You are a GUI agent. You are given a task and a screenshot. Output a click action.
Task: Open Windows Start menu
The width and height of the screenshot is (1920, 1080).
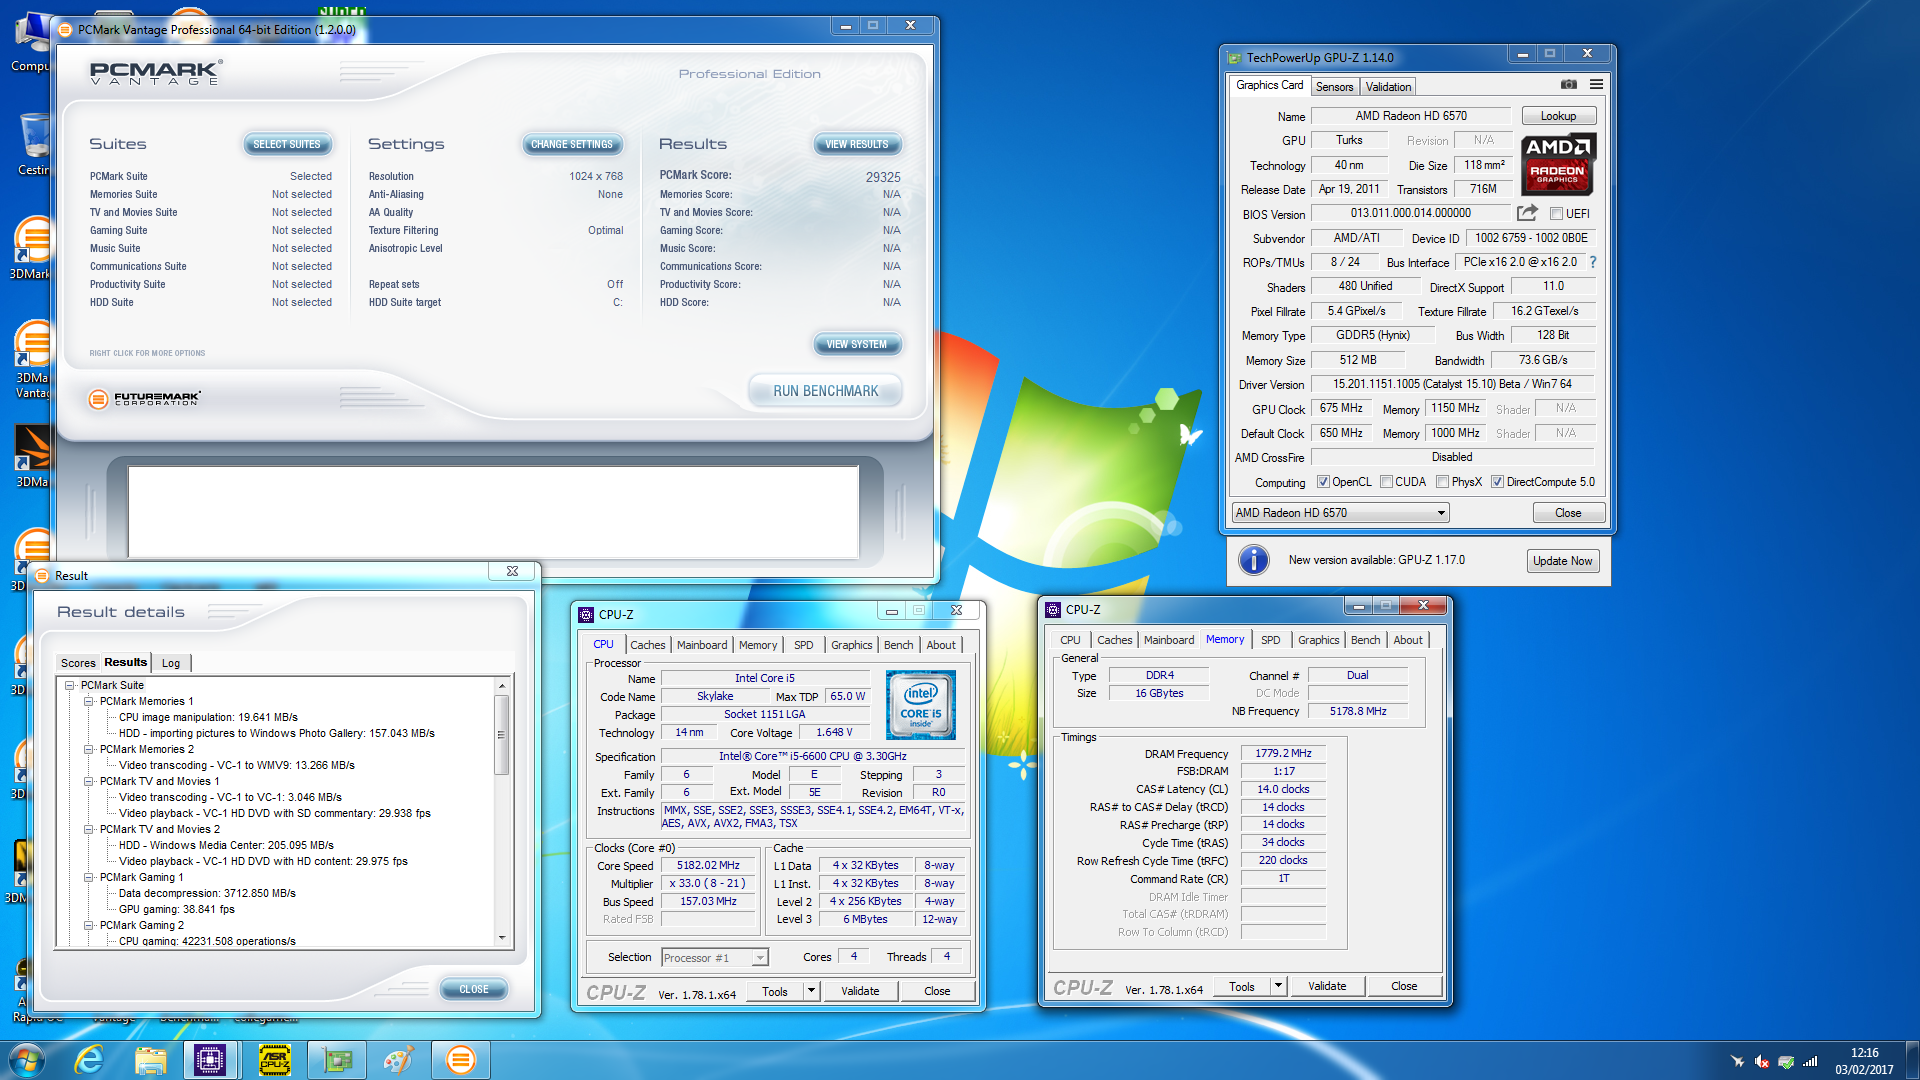[x=27, y=1060]
